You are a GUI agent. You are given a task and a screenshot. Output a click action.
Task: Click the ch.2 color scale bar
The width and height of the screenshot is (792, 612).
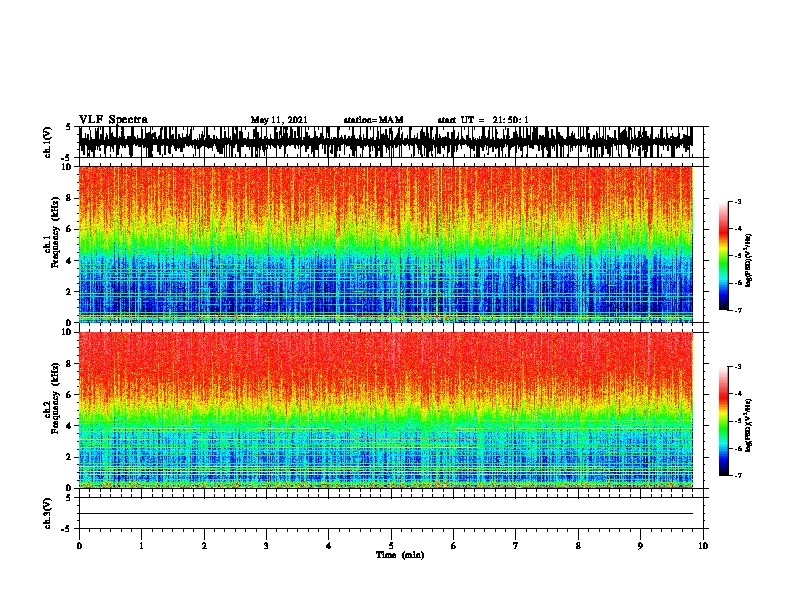(x=724, y=421)
